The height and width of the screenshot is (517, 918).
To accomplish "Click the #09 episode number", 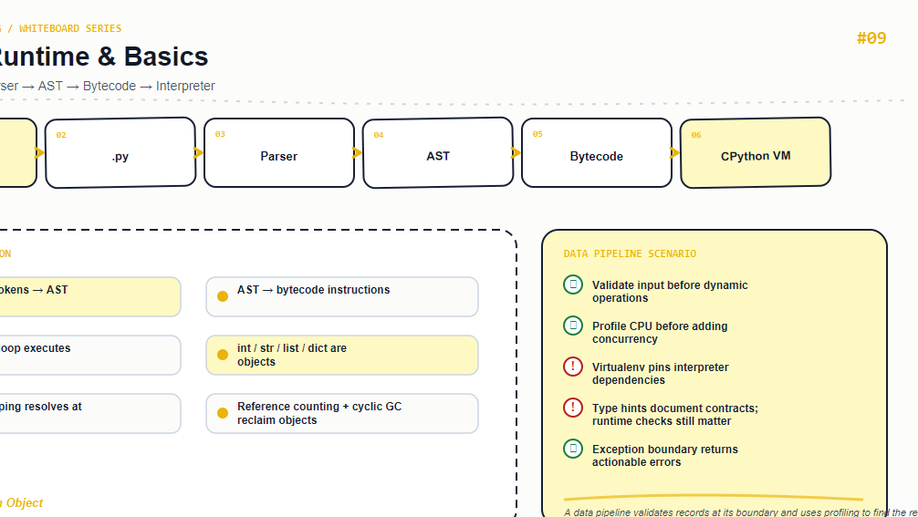I will (871, 38).
